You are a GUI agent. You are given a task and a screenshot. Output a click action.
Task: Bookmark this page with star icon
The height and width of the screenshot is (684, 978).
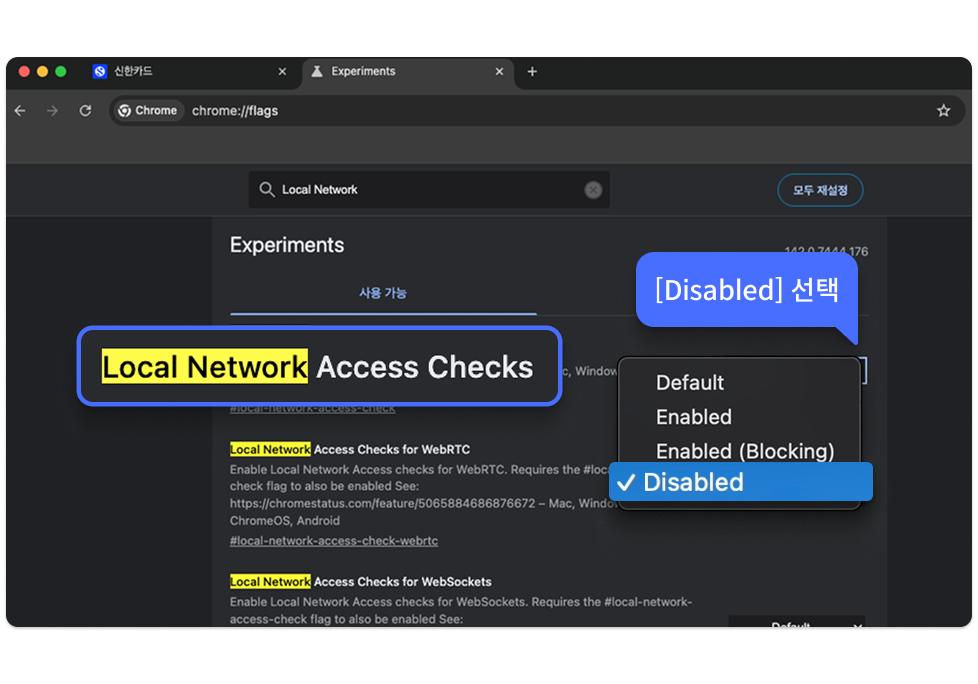coord(943,111)
